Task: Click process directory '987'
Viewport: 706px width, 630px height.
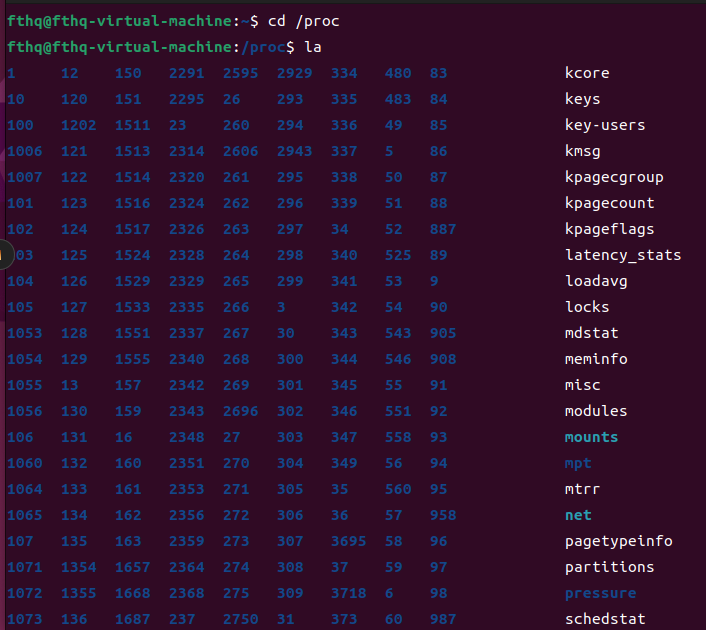Action: (443, 619)
